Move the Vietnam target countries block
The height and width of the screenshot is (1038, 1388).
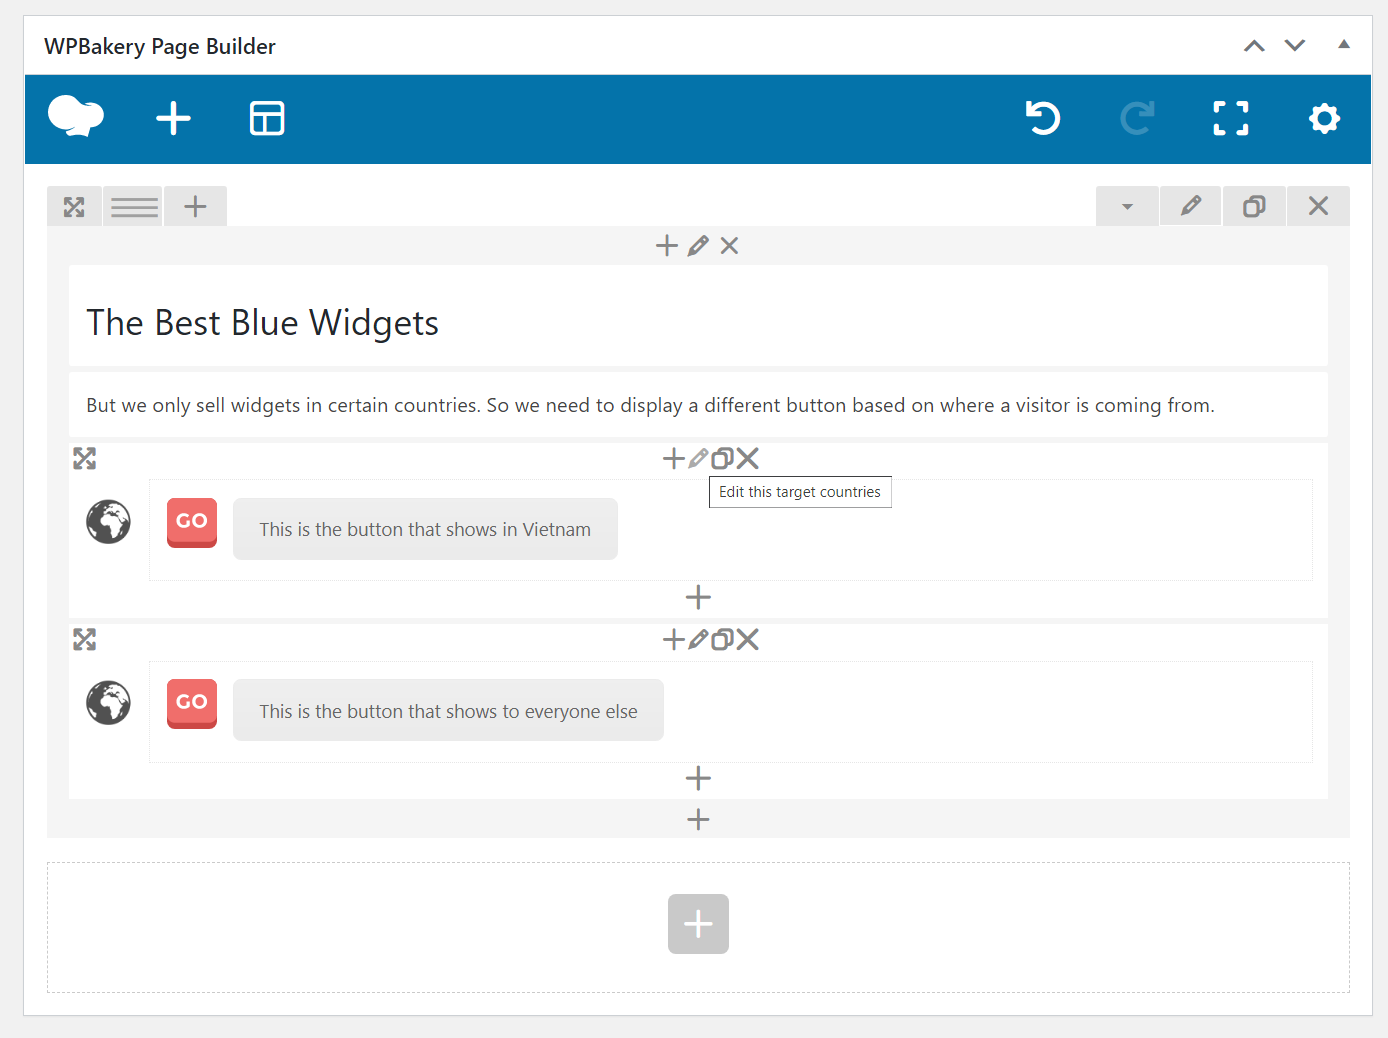85,459
